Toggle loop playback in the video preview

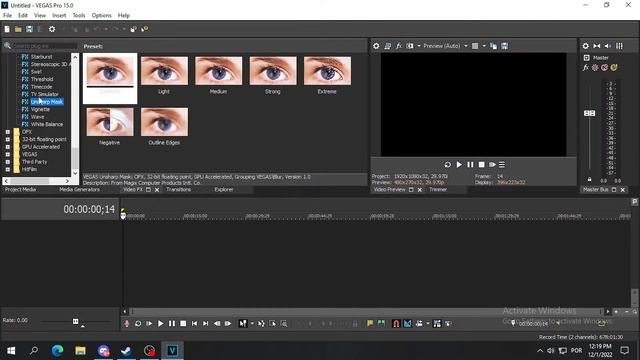pos(448,165)
